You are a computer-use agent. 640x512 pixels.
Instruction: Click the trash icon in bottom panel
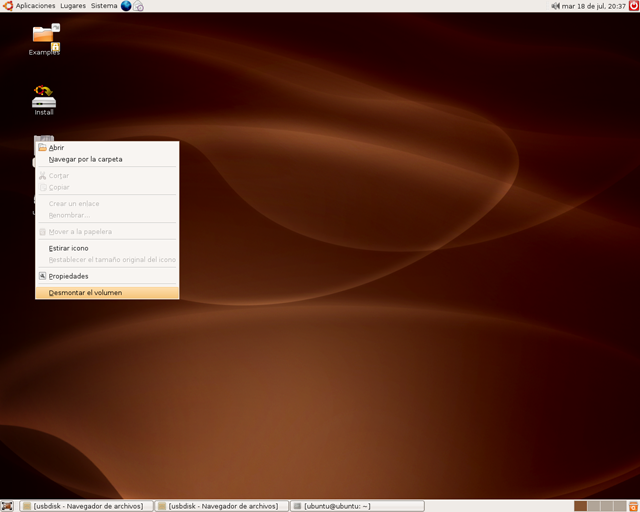(633, 506)
